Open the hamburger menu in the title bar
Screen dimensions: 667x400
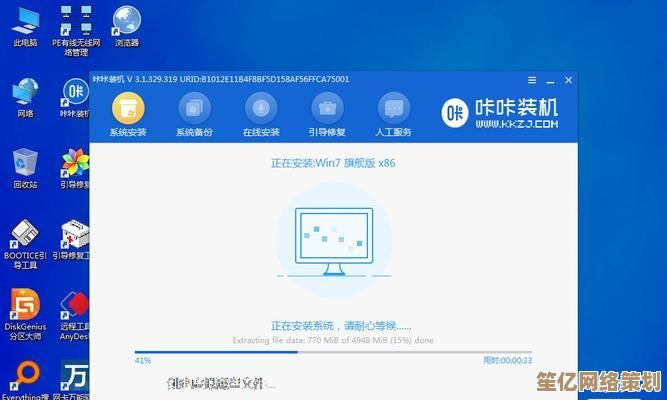coord(532,80)
